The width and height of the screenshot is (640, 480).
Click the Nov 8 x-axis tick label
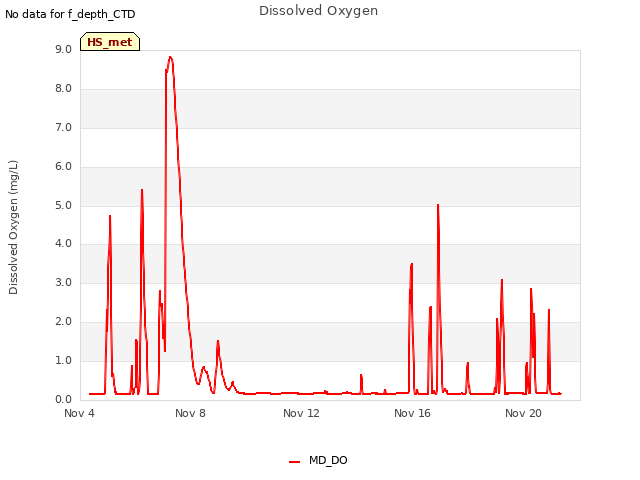point(190,413)
